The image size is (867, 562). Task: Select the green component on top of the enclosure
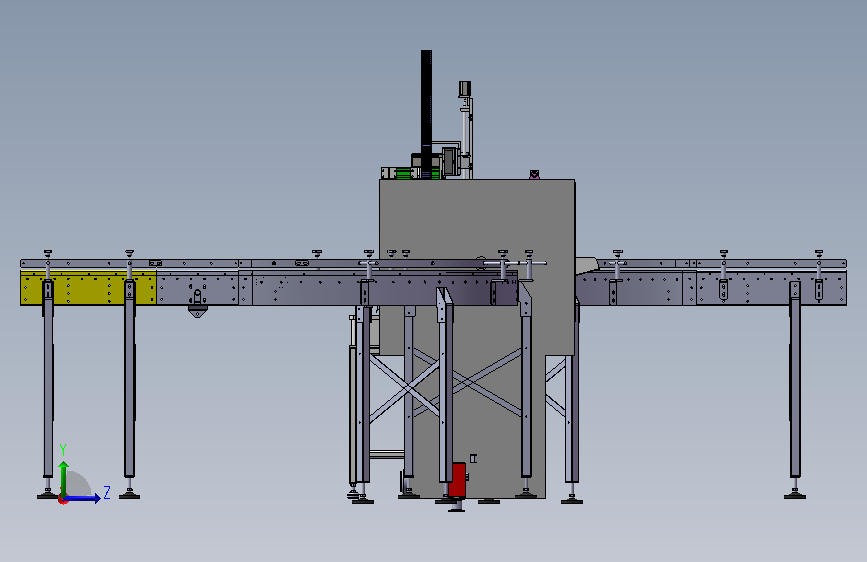(406, 174)
